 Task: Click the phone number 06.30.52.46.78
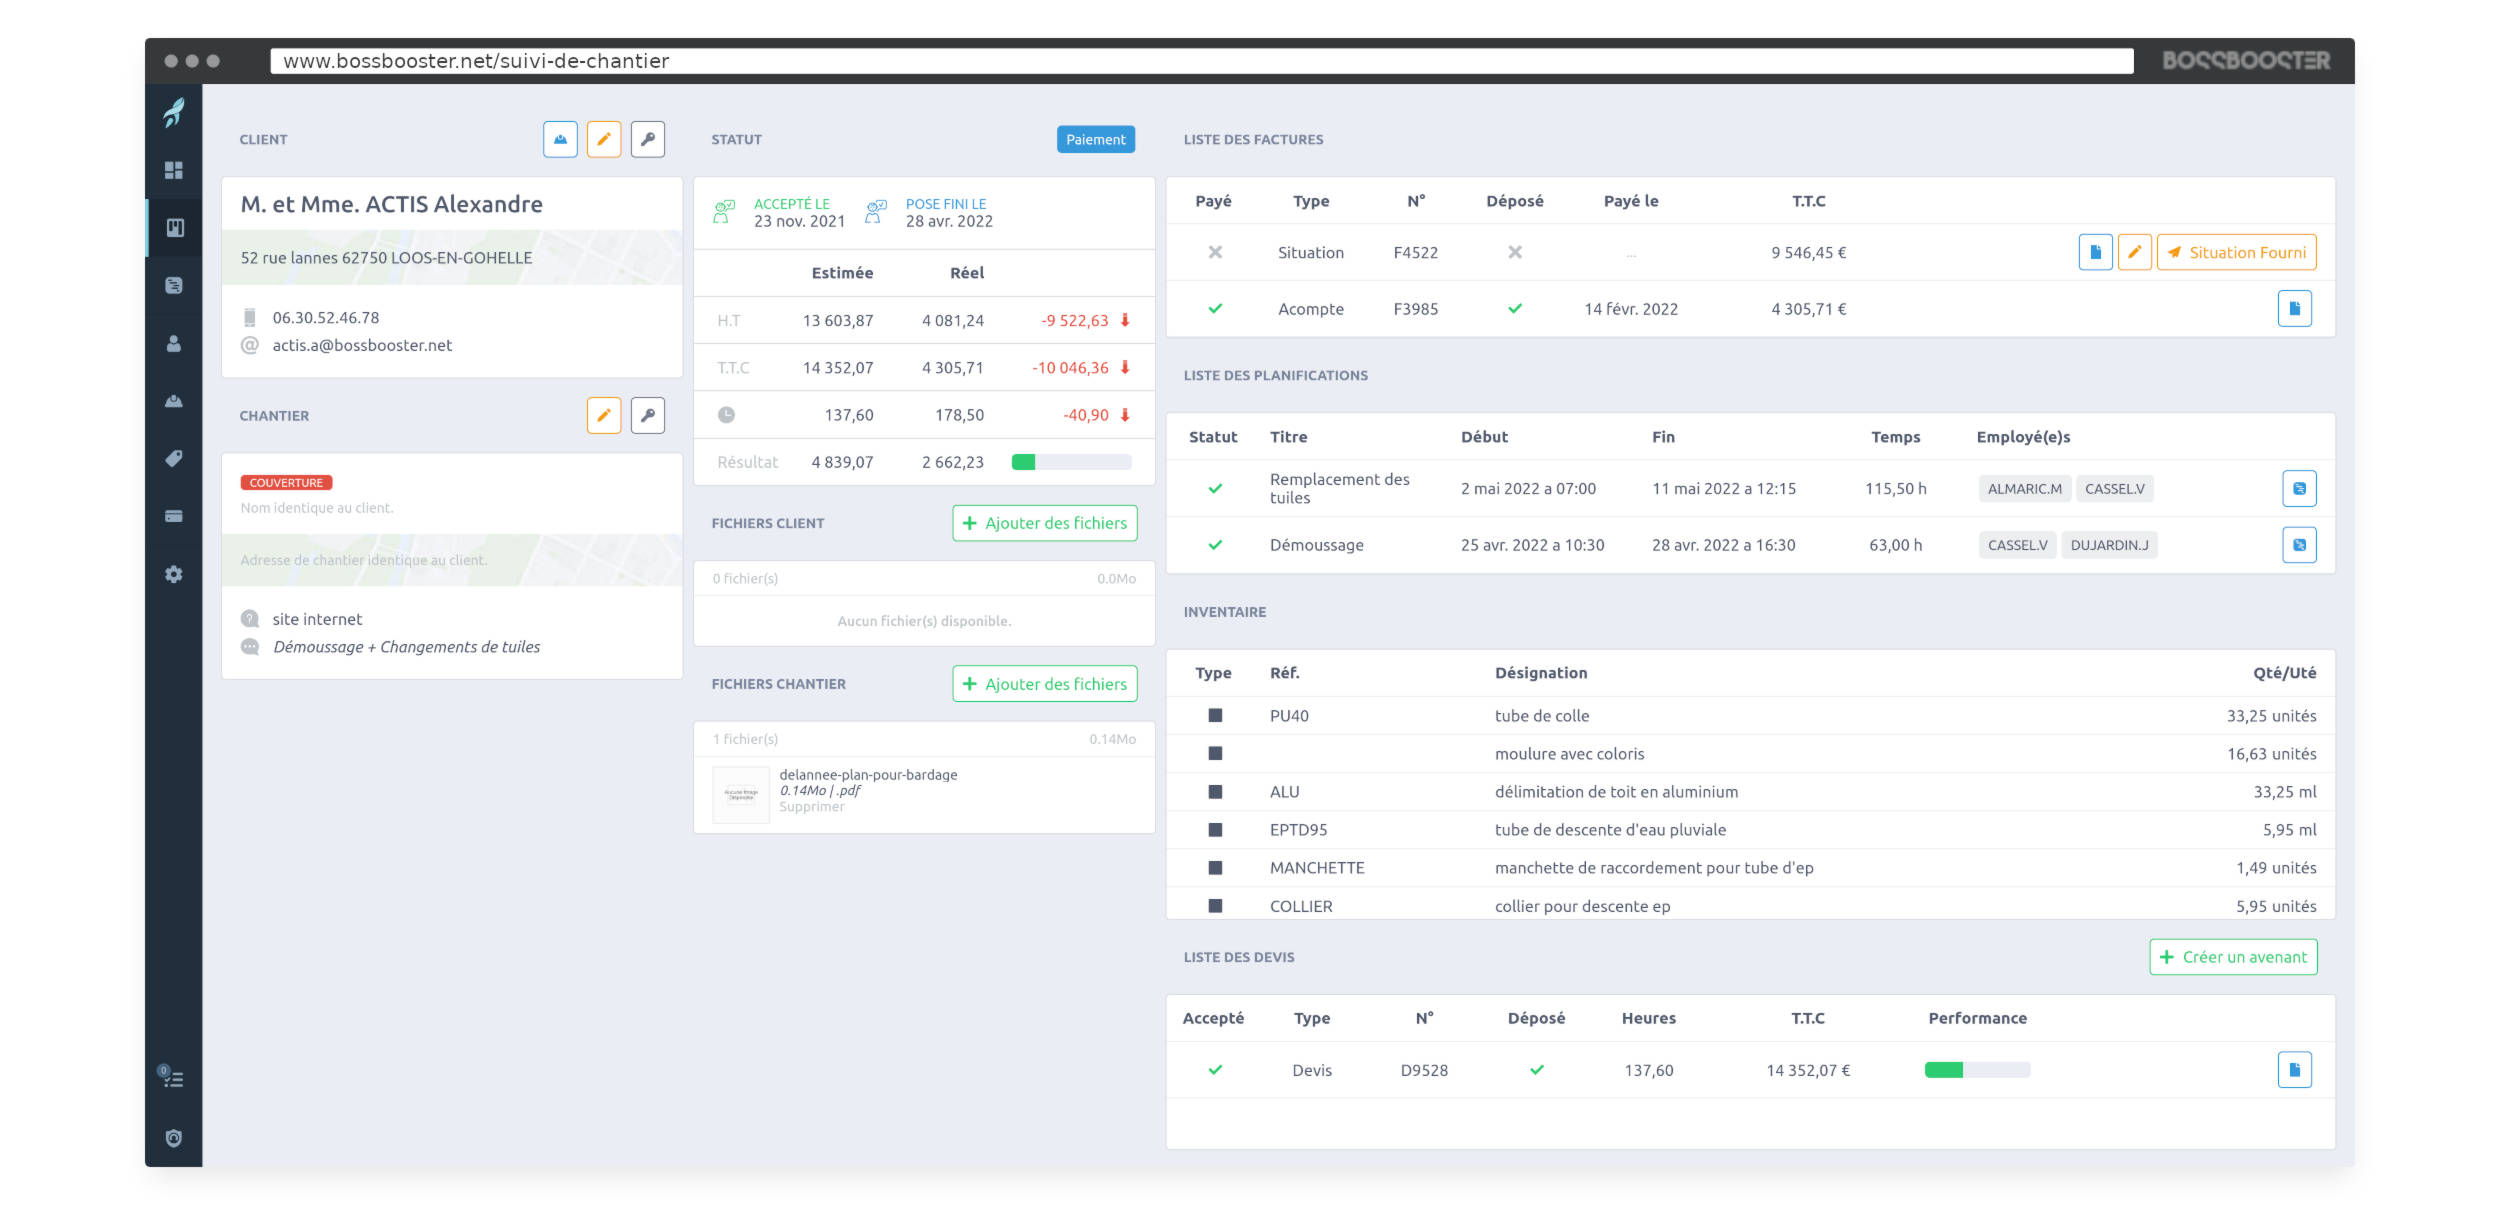coord(326,317)
